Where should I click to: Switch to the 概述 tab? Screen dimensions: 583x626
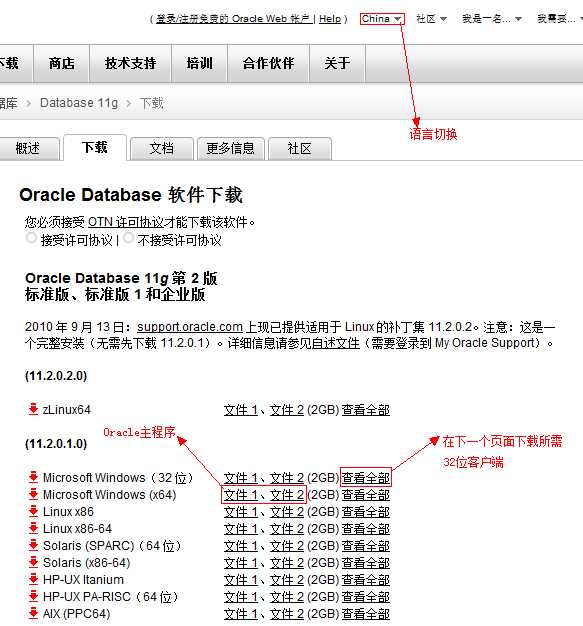coord(28,149)
